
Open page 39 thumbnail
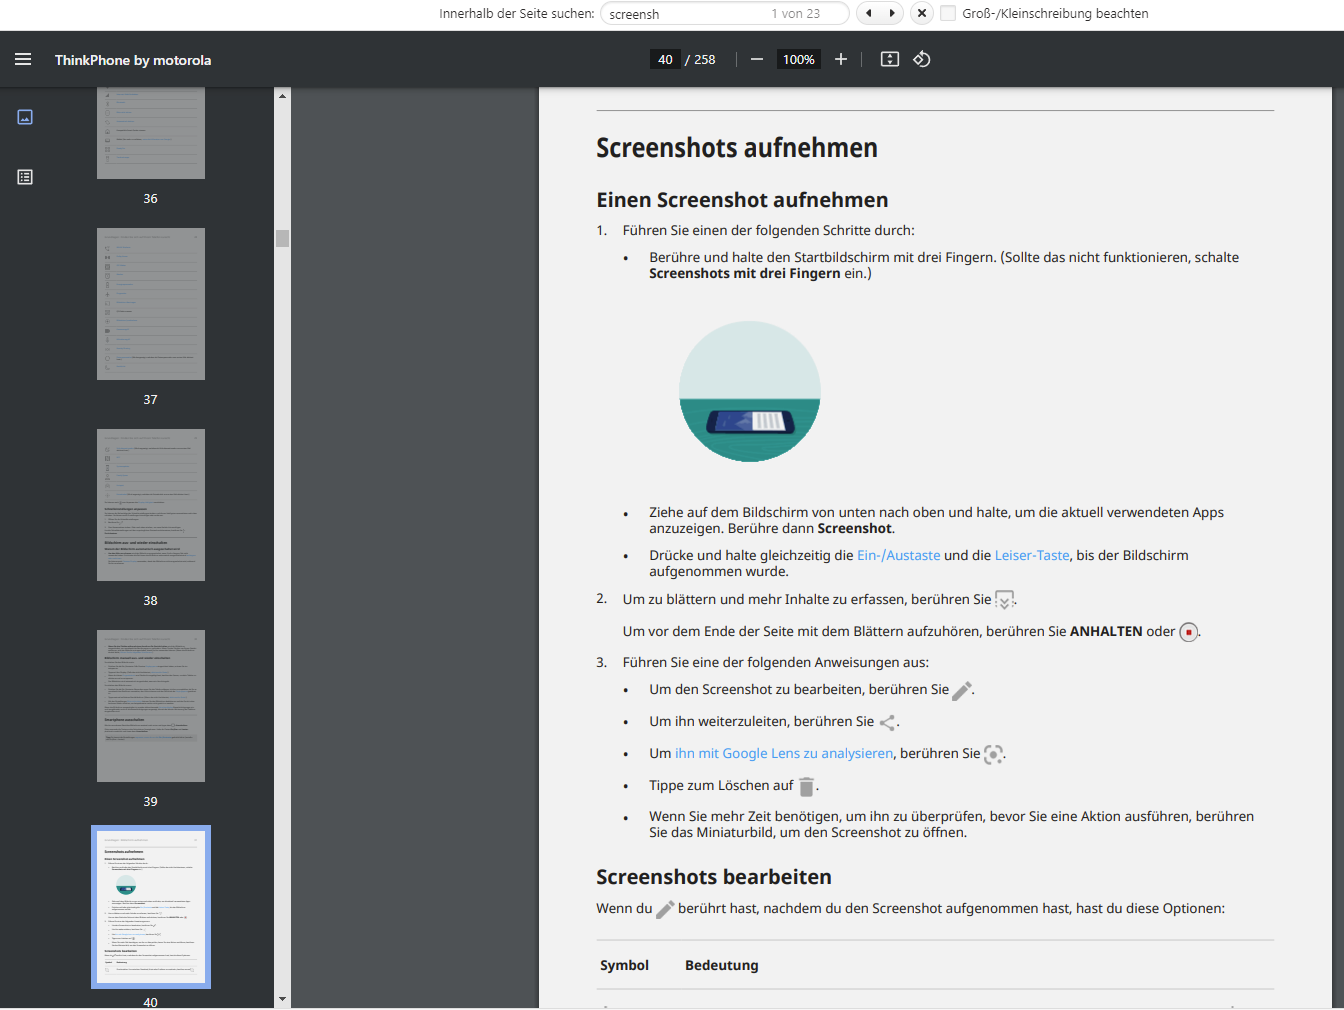point(151,706)
